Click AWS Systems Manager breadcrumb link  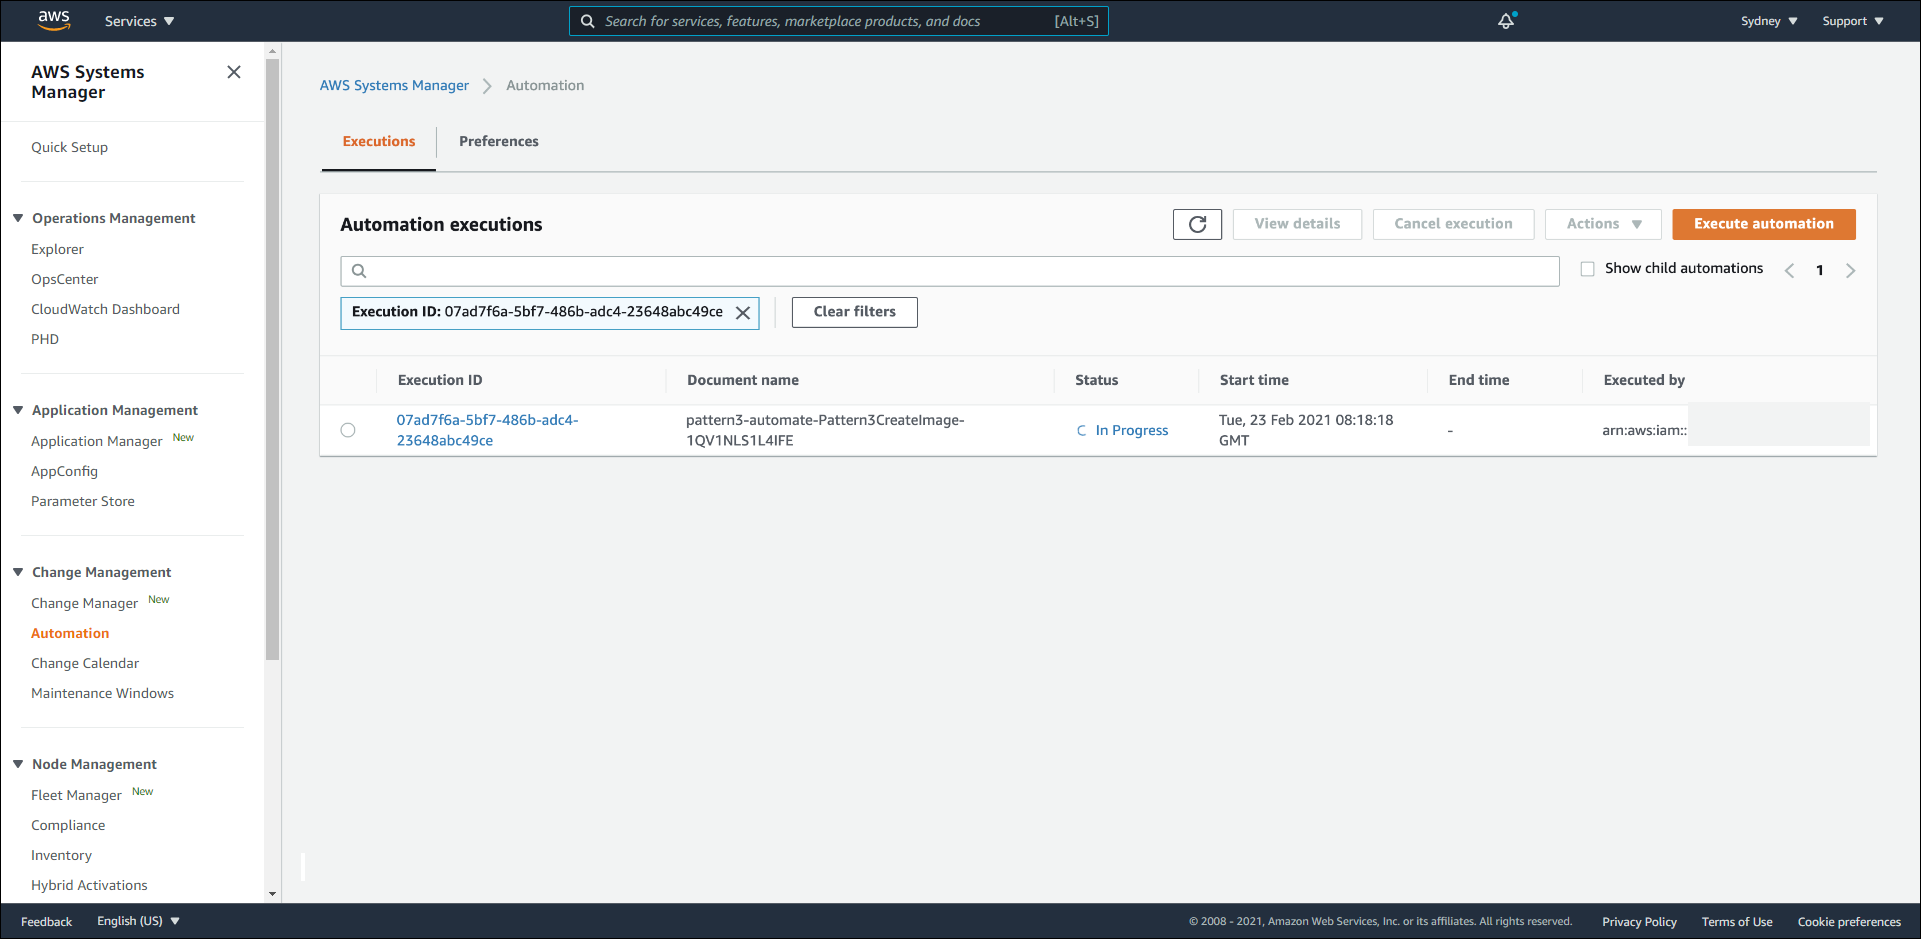coord(394,85)
